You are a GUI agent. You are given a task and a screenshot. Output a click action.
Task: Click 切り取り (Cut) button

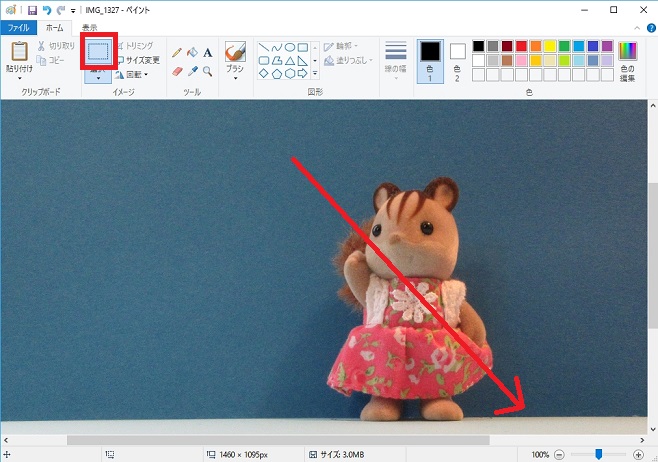pyautogui.click(x=56, y=46)
